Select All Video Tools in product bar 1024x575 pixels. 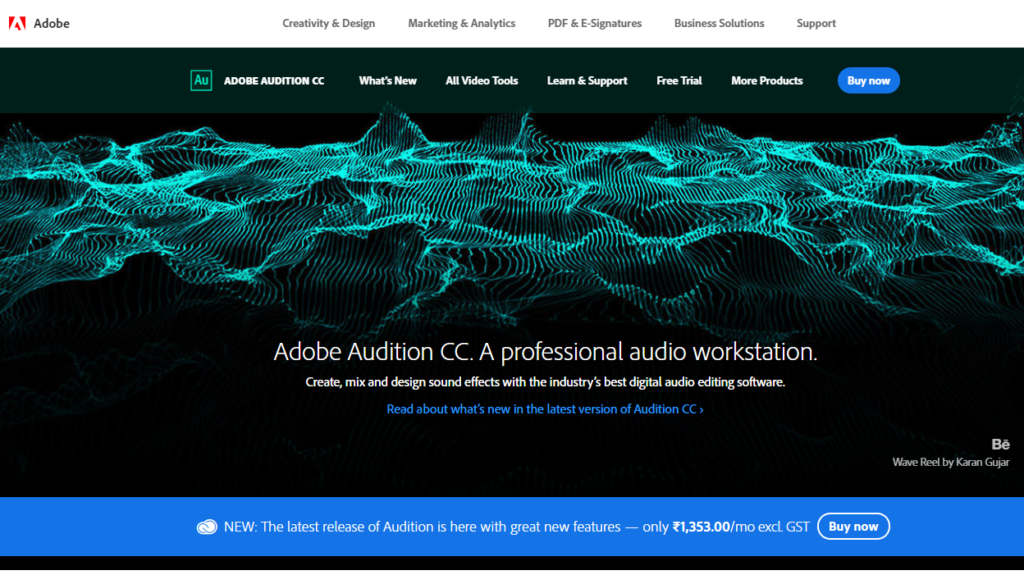(481, 80)
